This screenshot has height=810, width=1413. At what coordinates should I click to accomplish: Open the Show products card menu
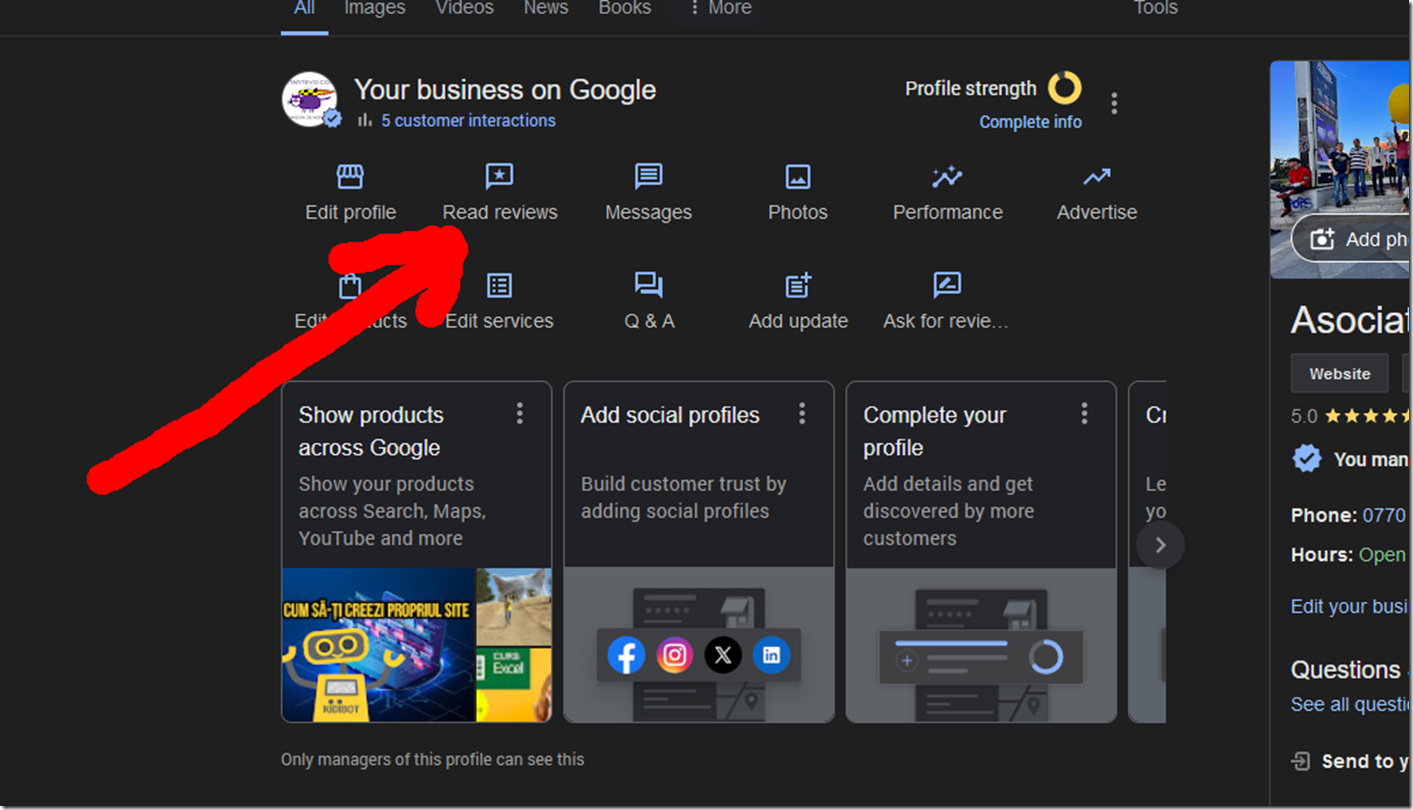519,412
